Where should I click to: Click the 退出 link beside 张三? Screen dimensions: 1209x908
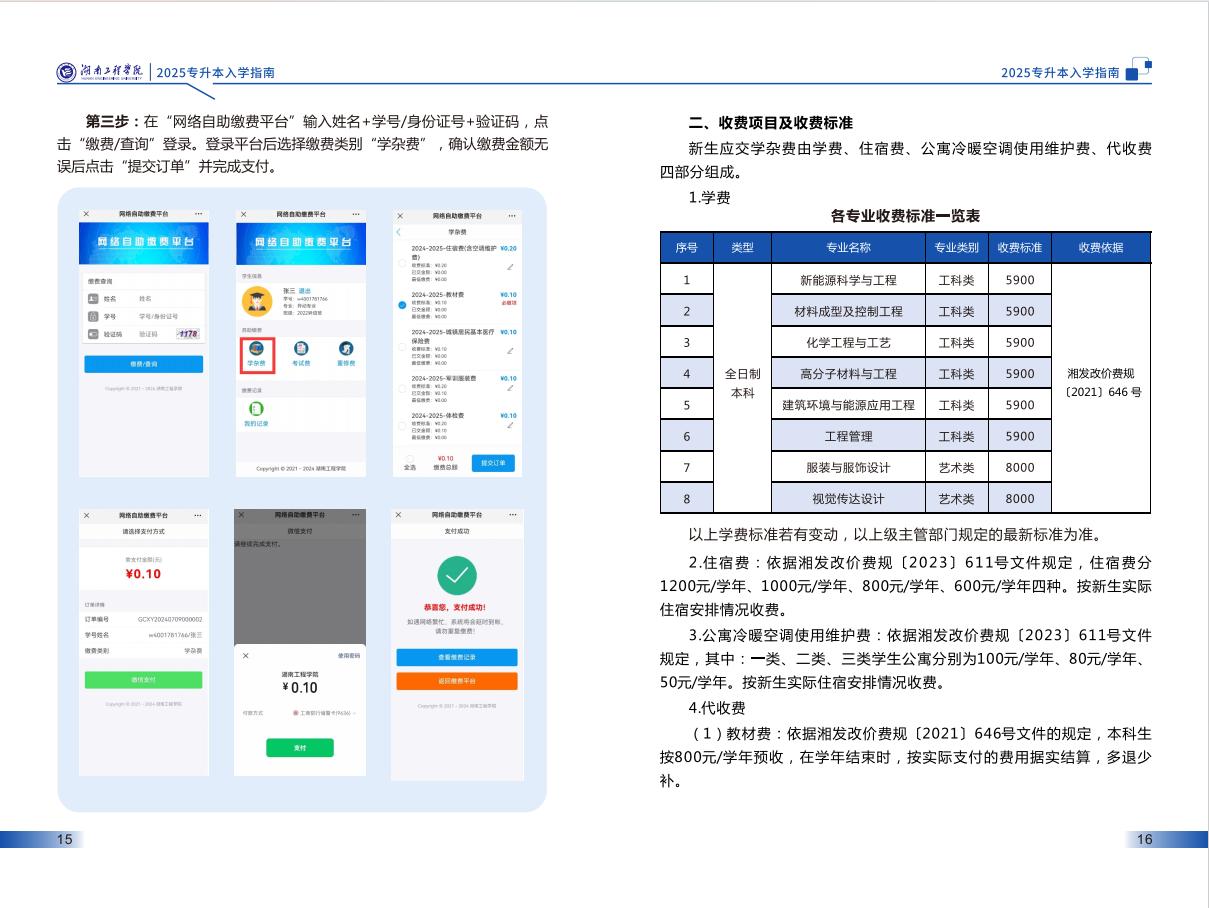[305, 291]
